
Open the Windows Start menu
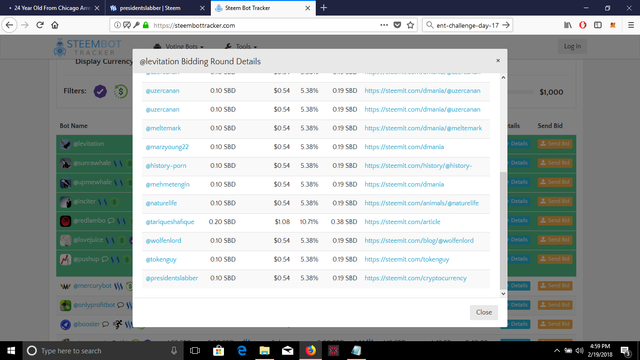pos(11,351)
